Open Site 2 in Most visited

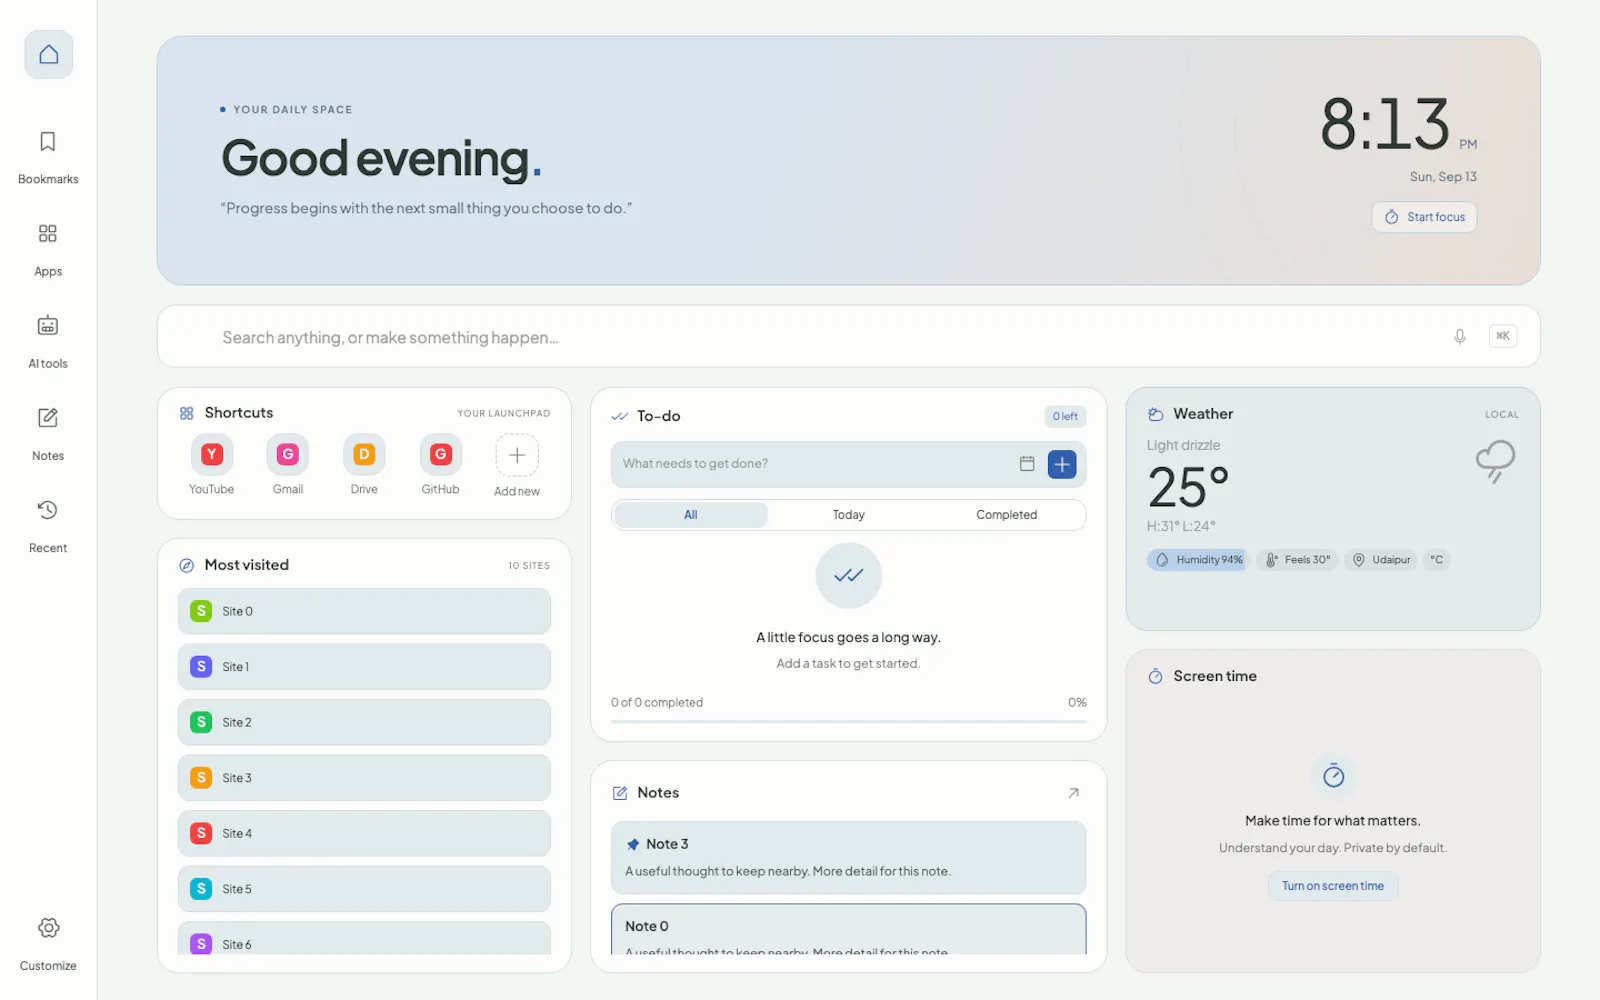(364, 722)
